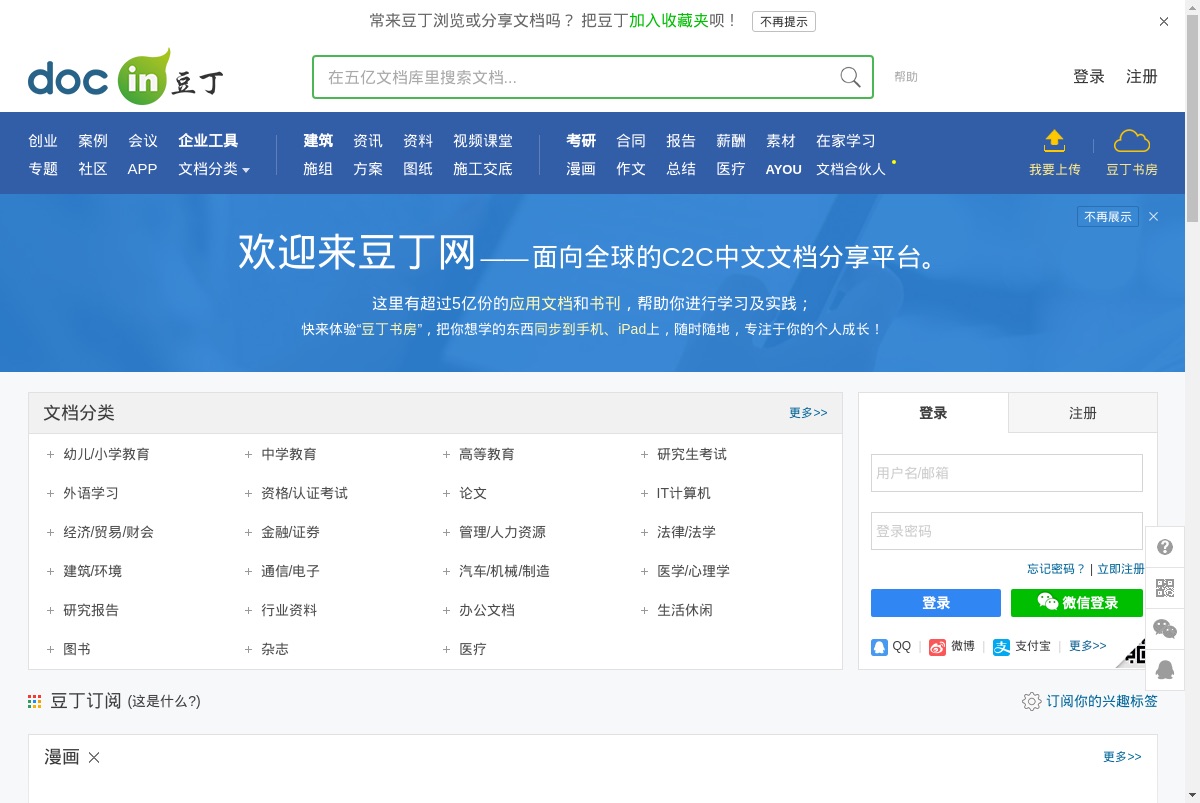This screenshot has height=803, width=1200.
Task: Open the 法律/法学 category
Action: (x=686, y=533)
